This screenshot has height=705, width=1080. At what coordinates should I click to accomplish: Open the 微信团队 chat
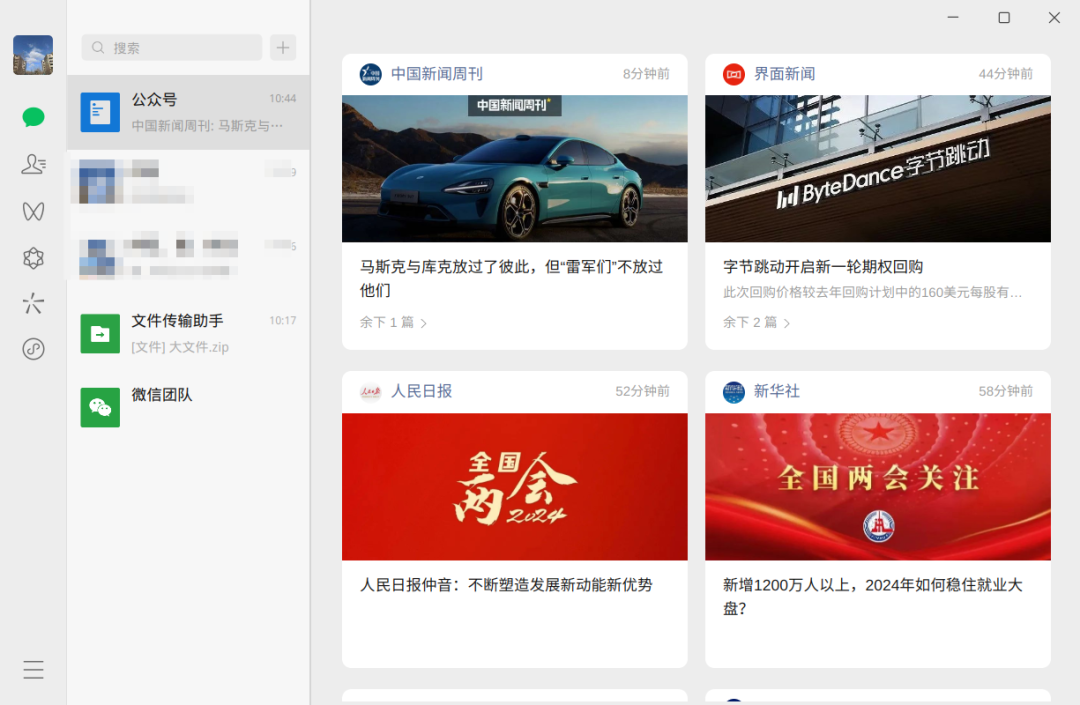188,407
